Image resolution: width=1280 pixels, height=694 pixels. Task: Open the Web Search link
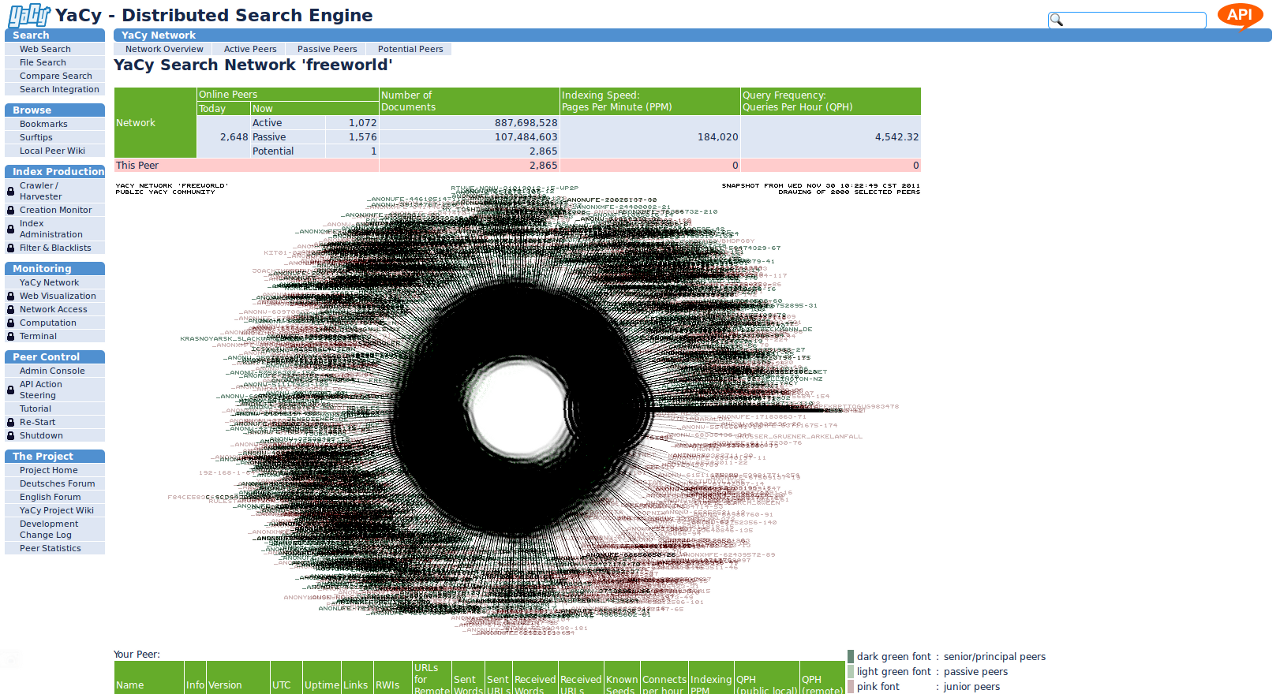point(45,49)
